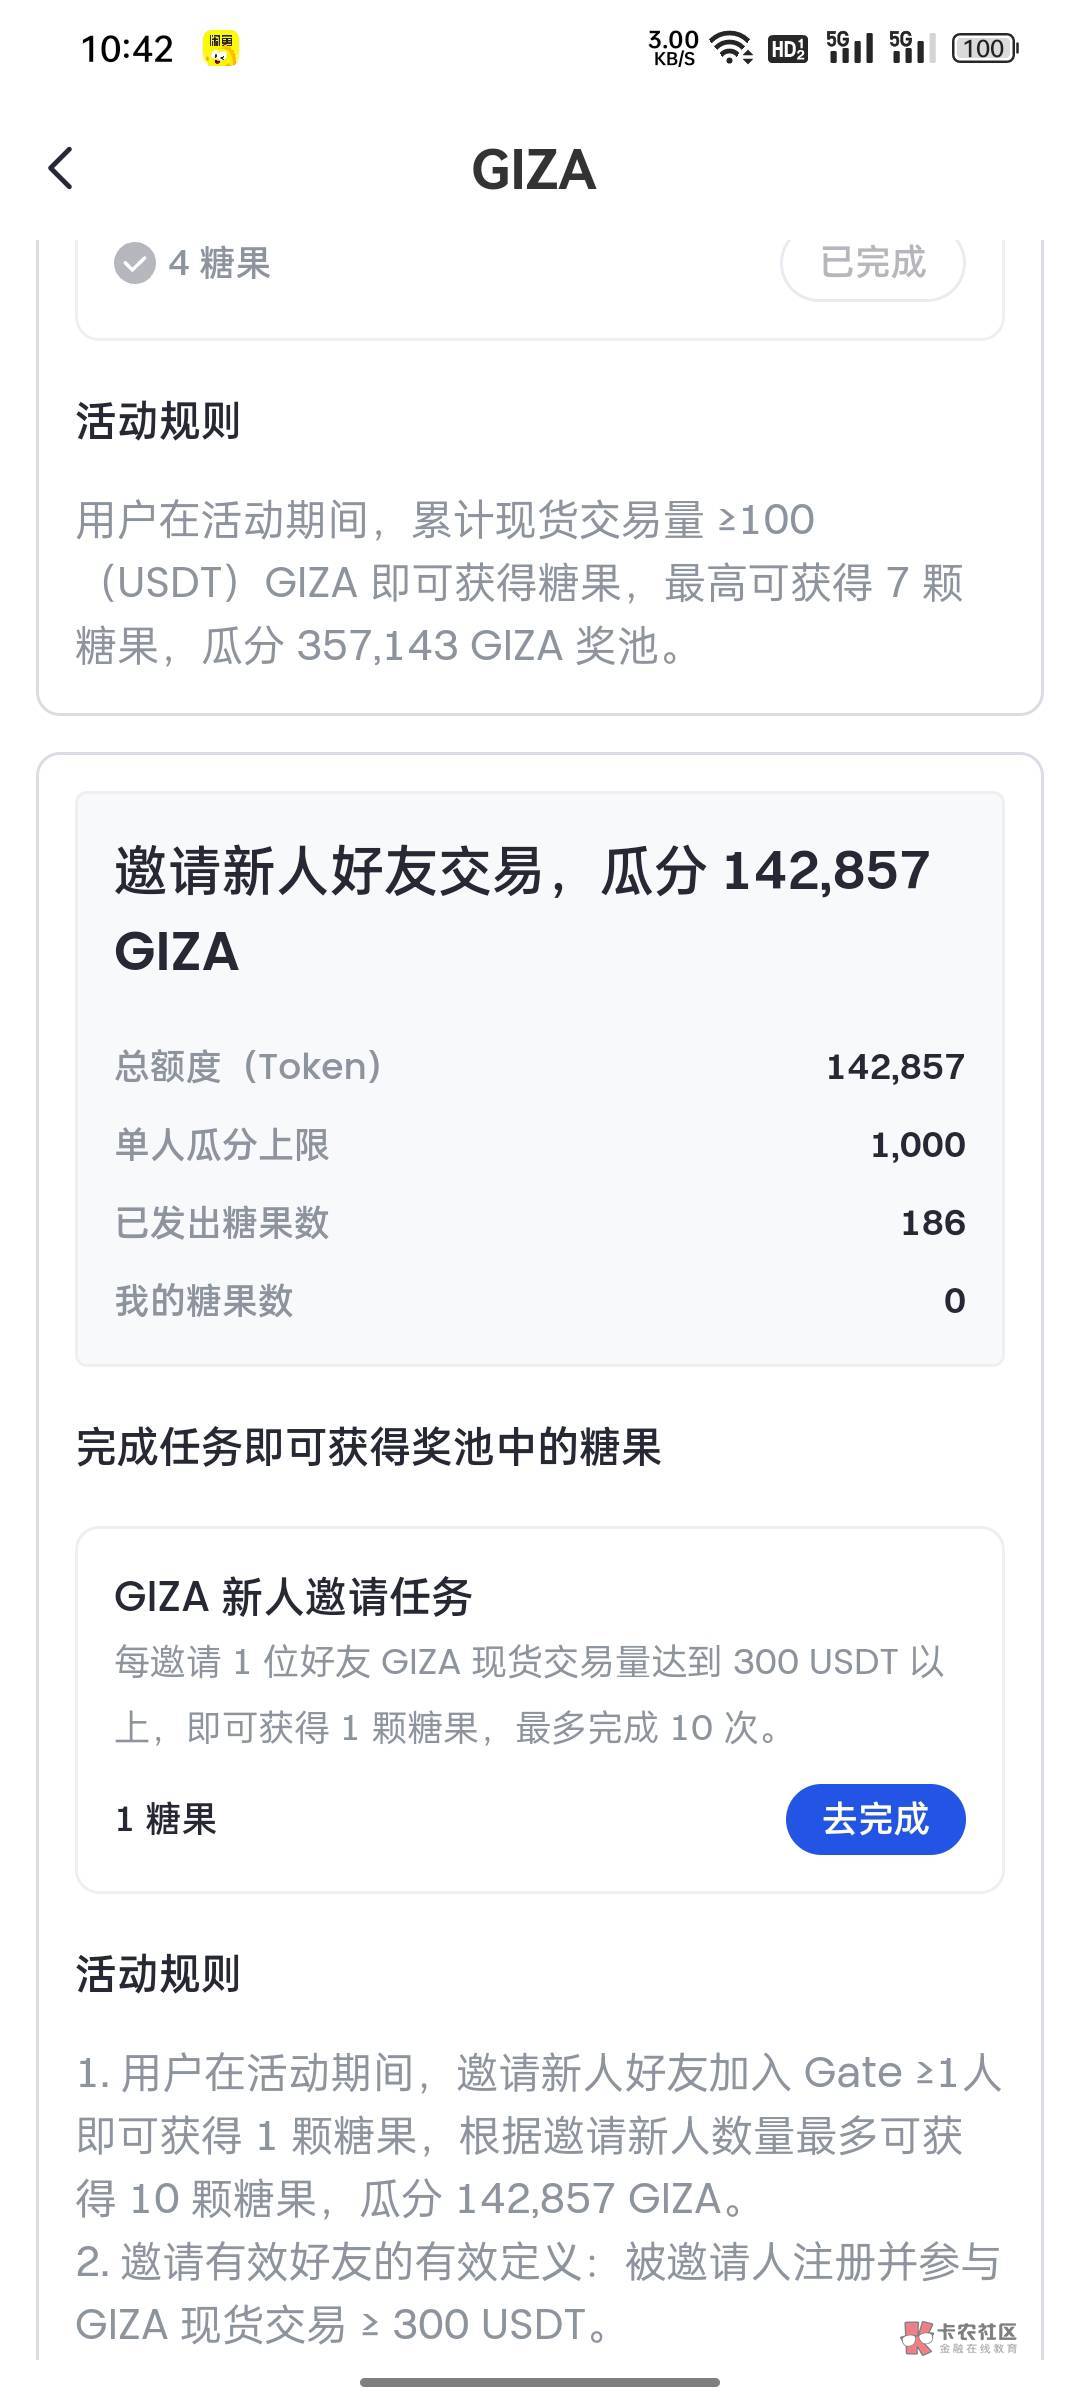Tap the yellow app notification icon

pos(221,48)
